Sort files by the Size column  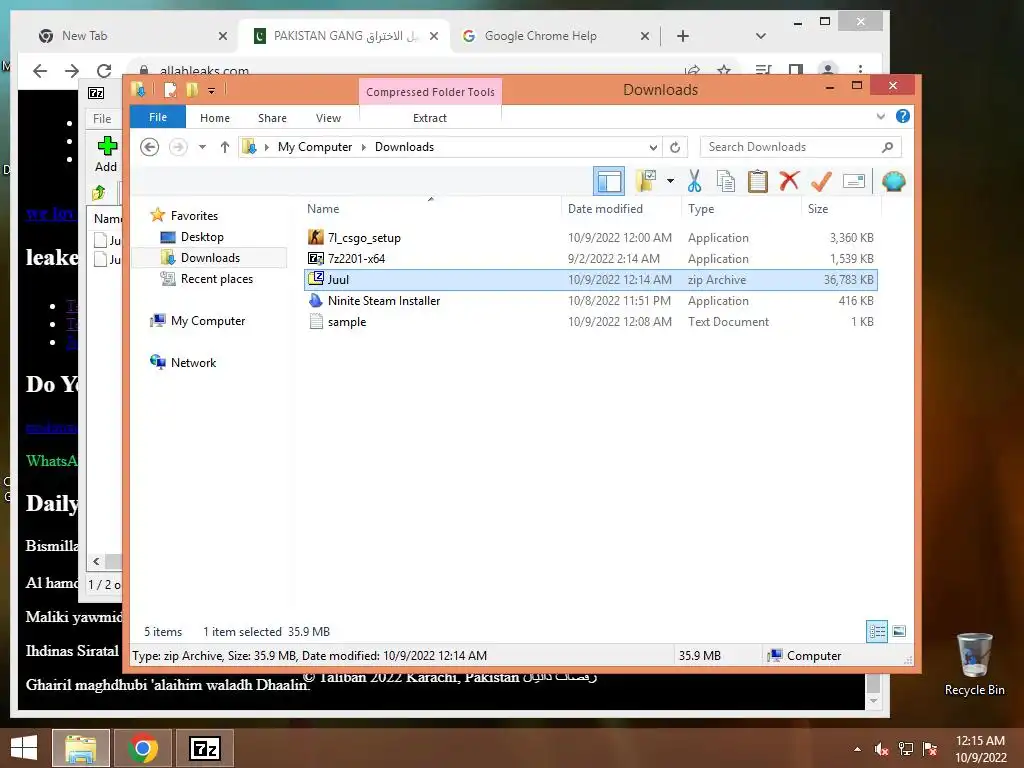841,208
